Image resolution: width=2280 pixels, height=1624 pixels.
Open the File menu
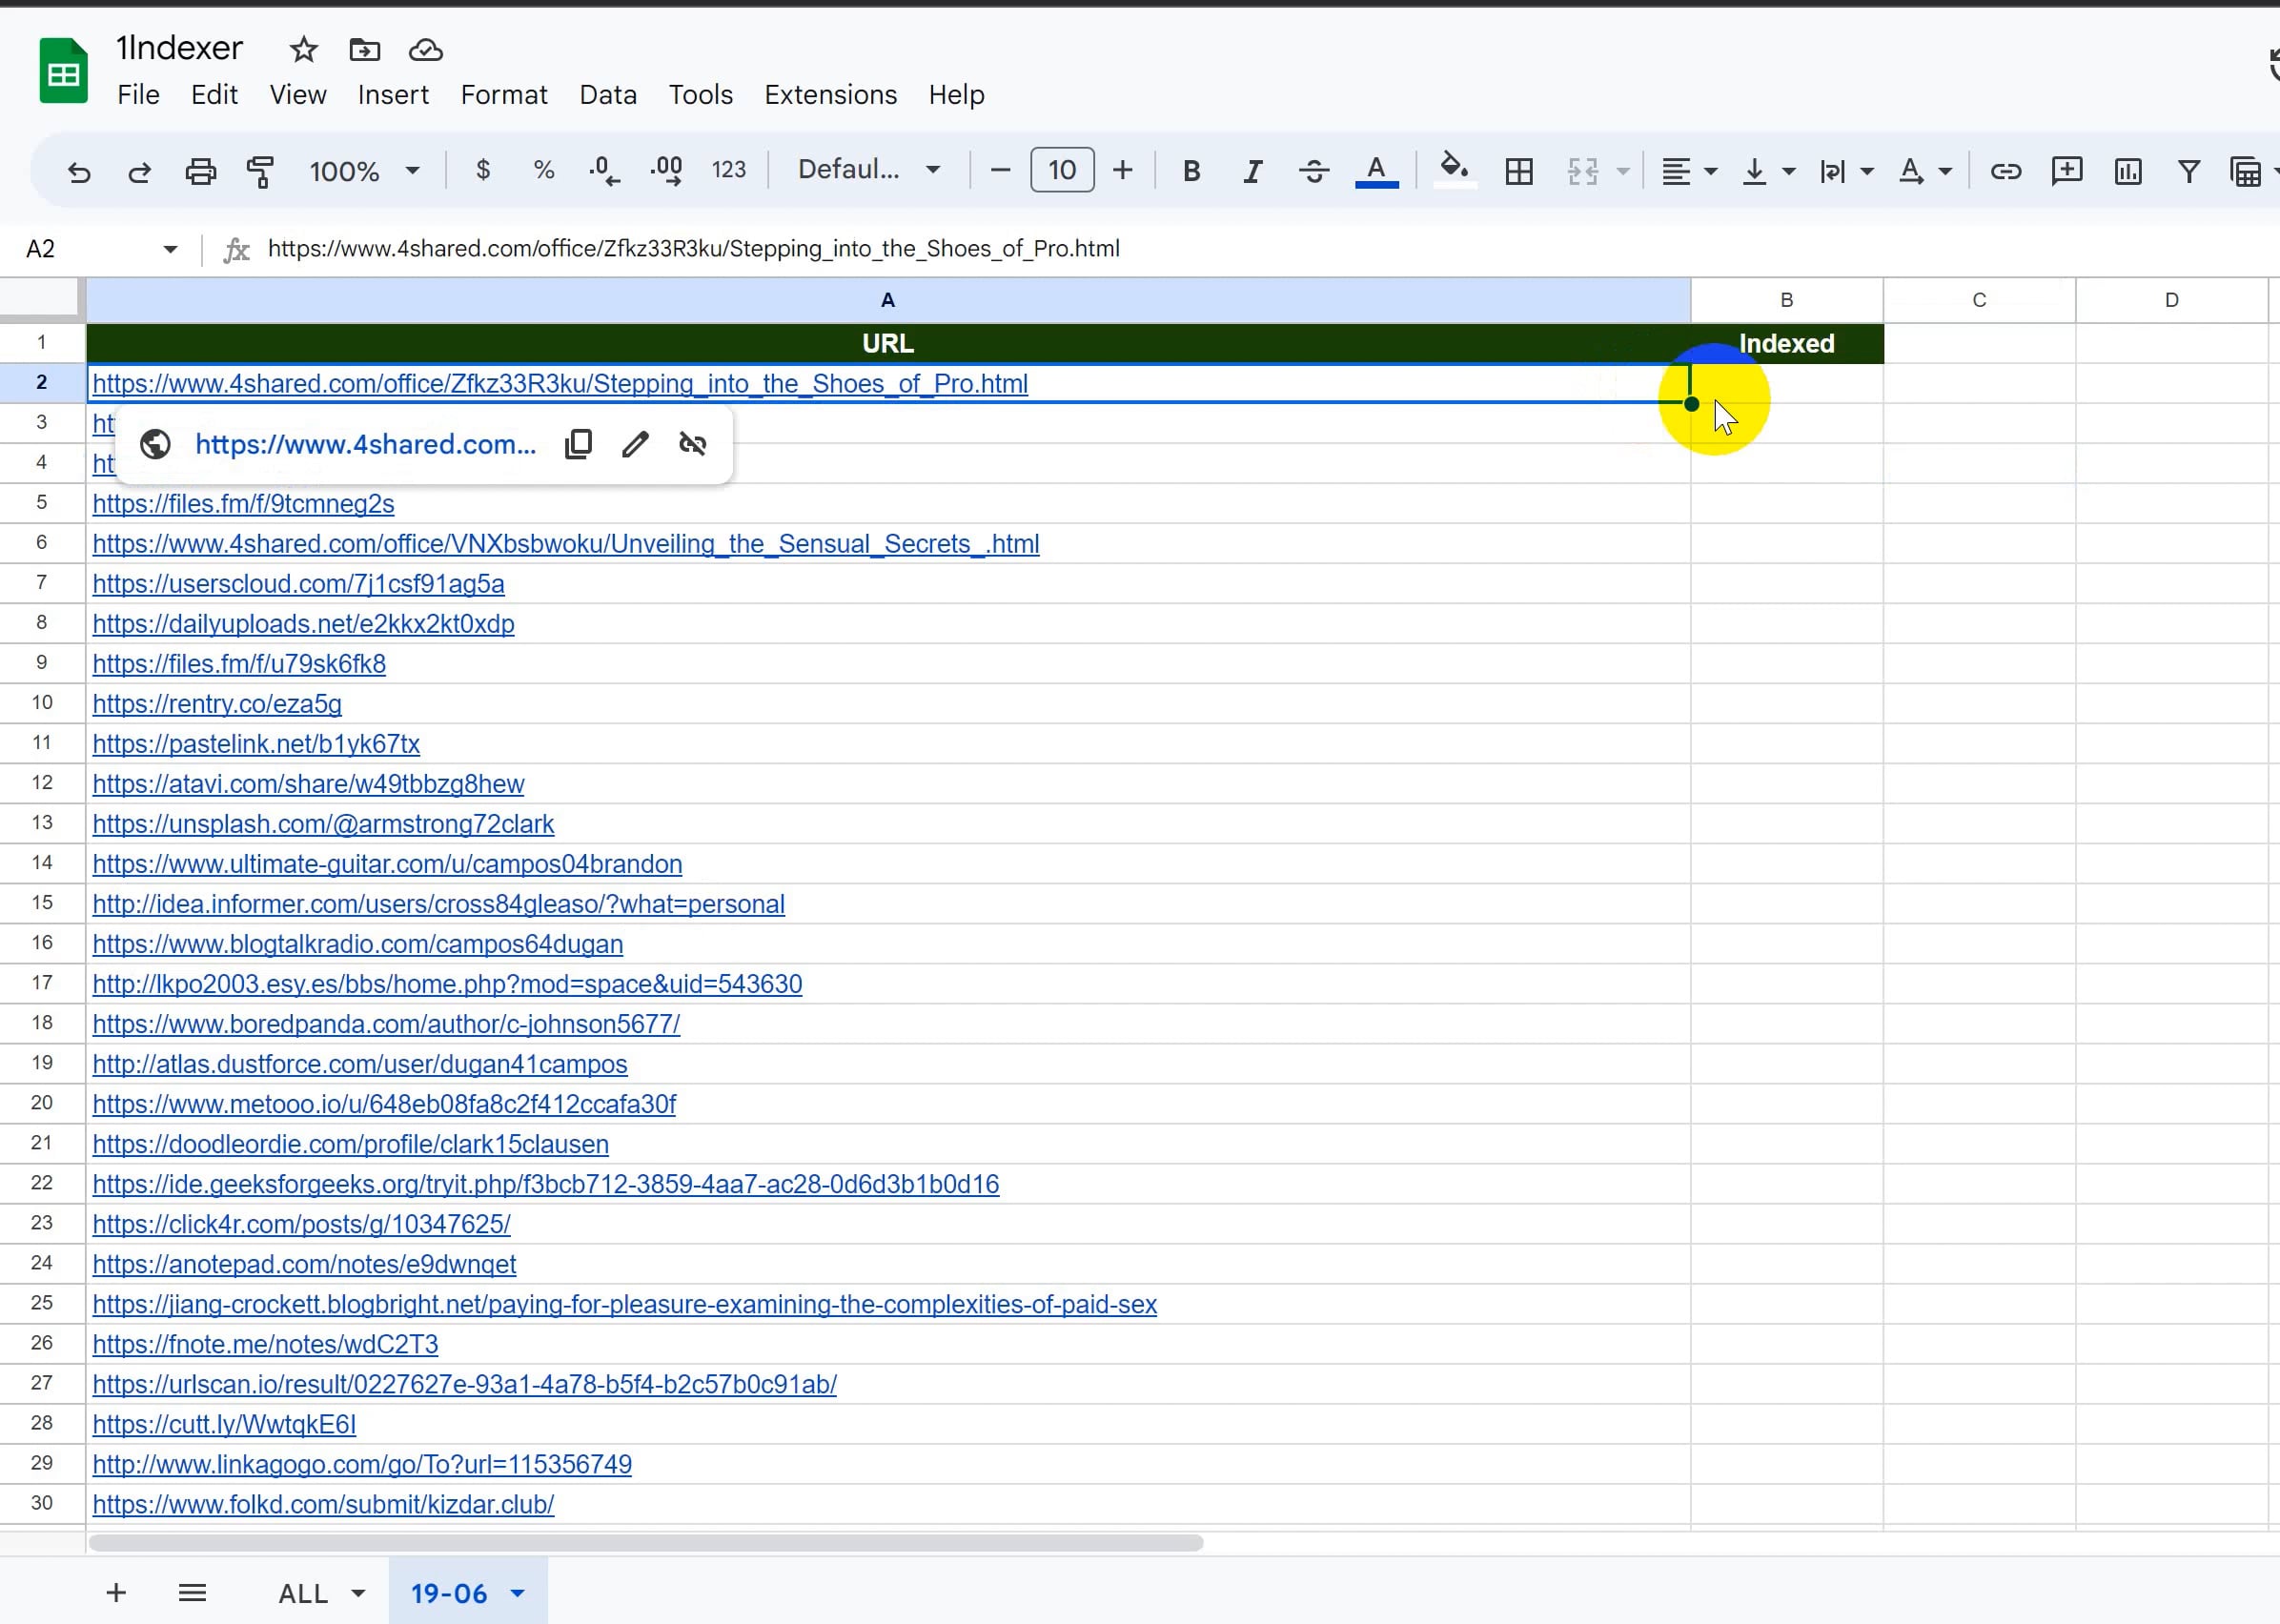pos(138,95)
